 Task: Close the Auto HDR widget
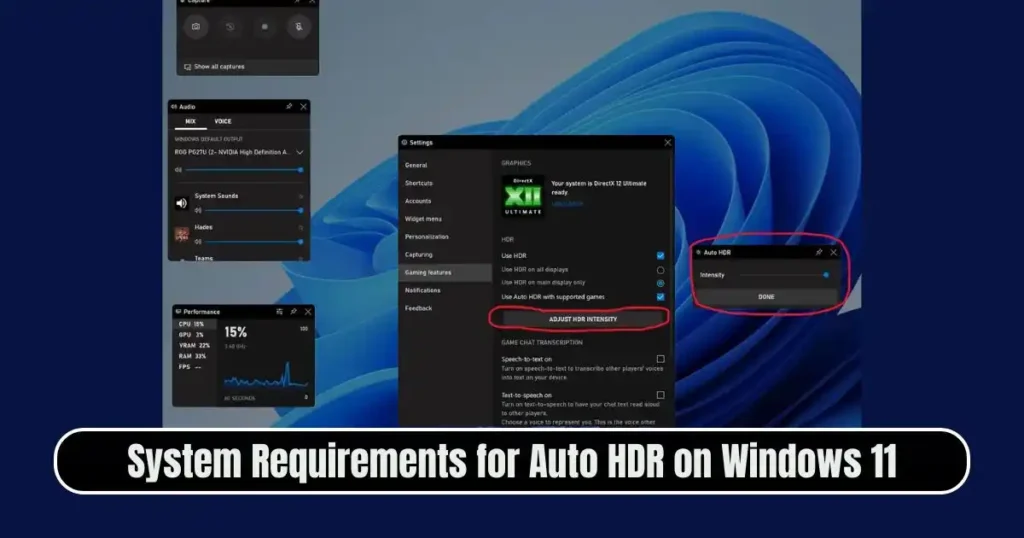tap(833, 252)
